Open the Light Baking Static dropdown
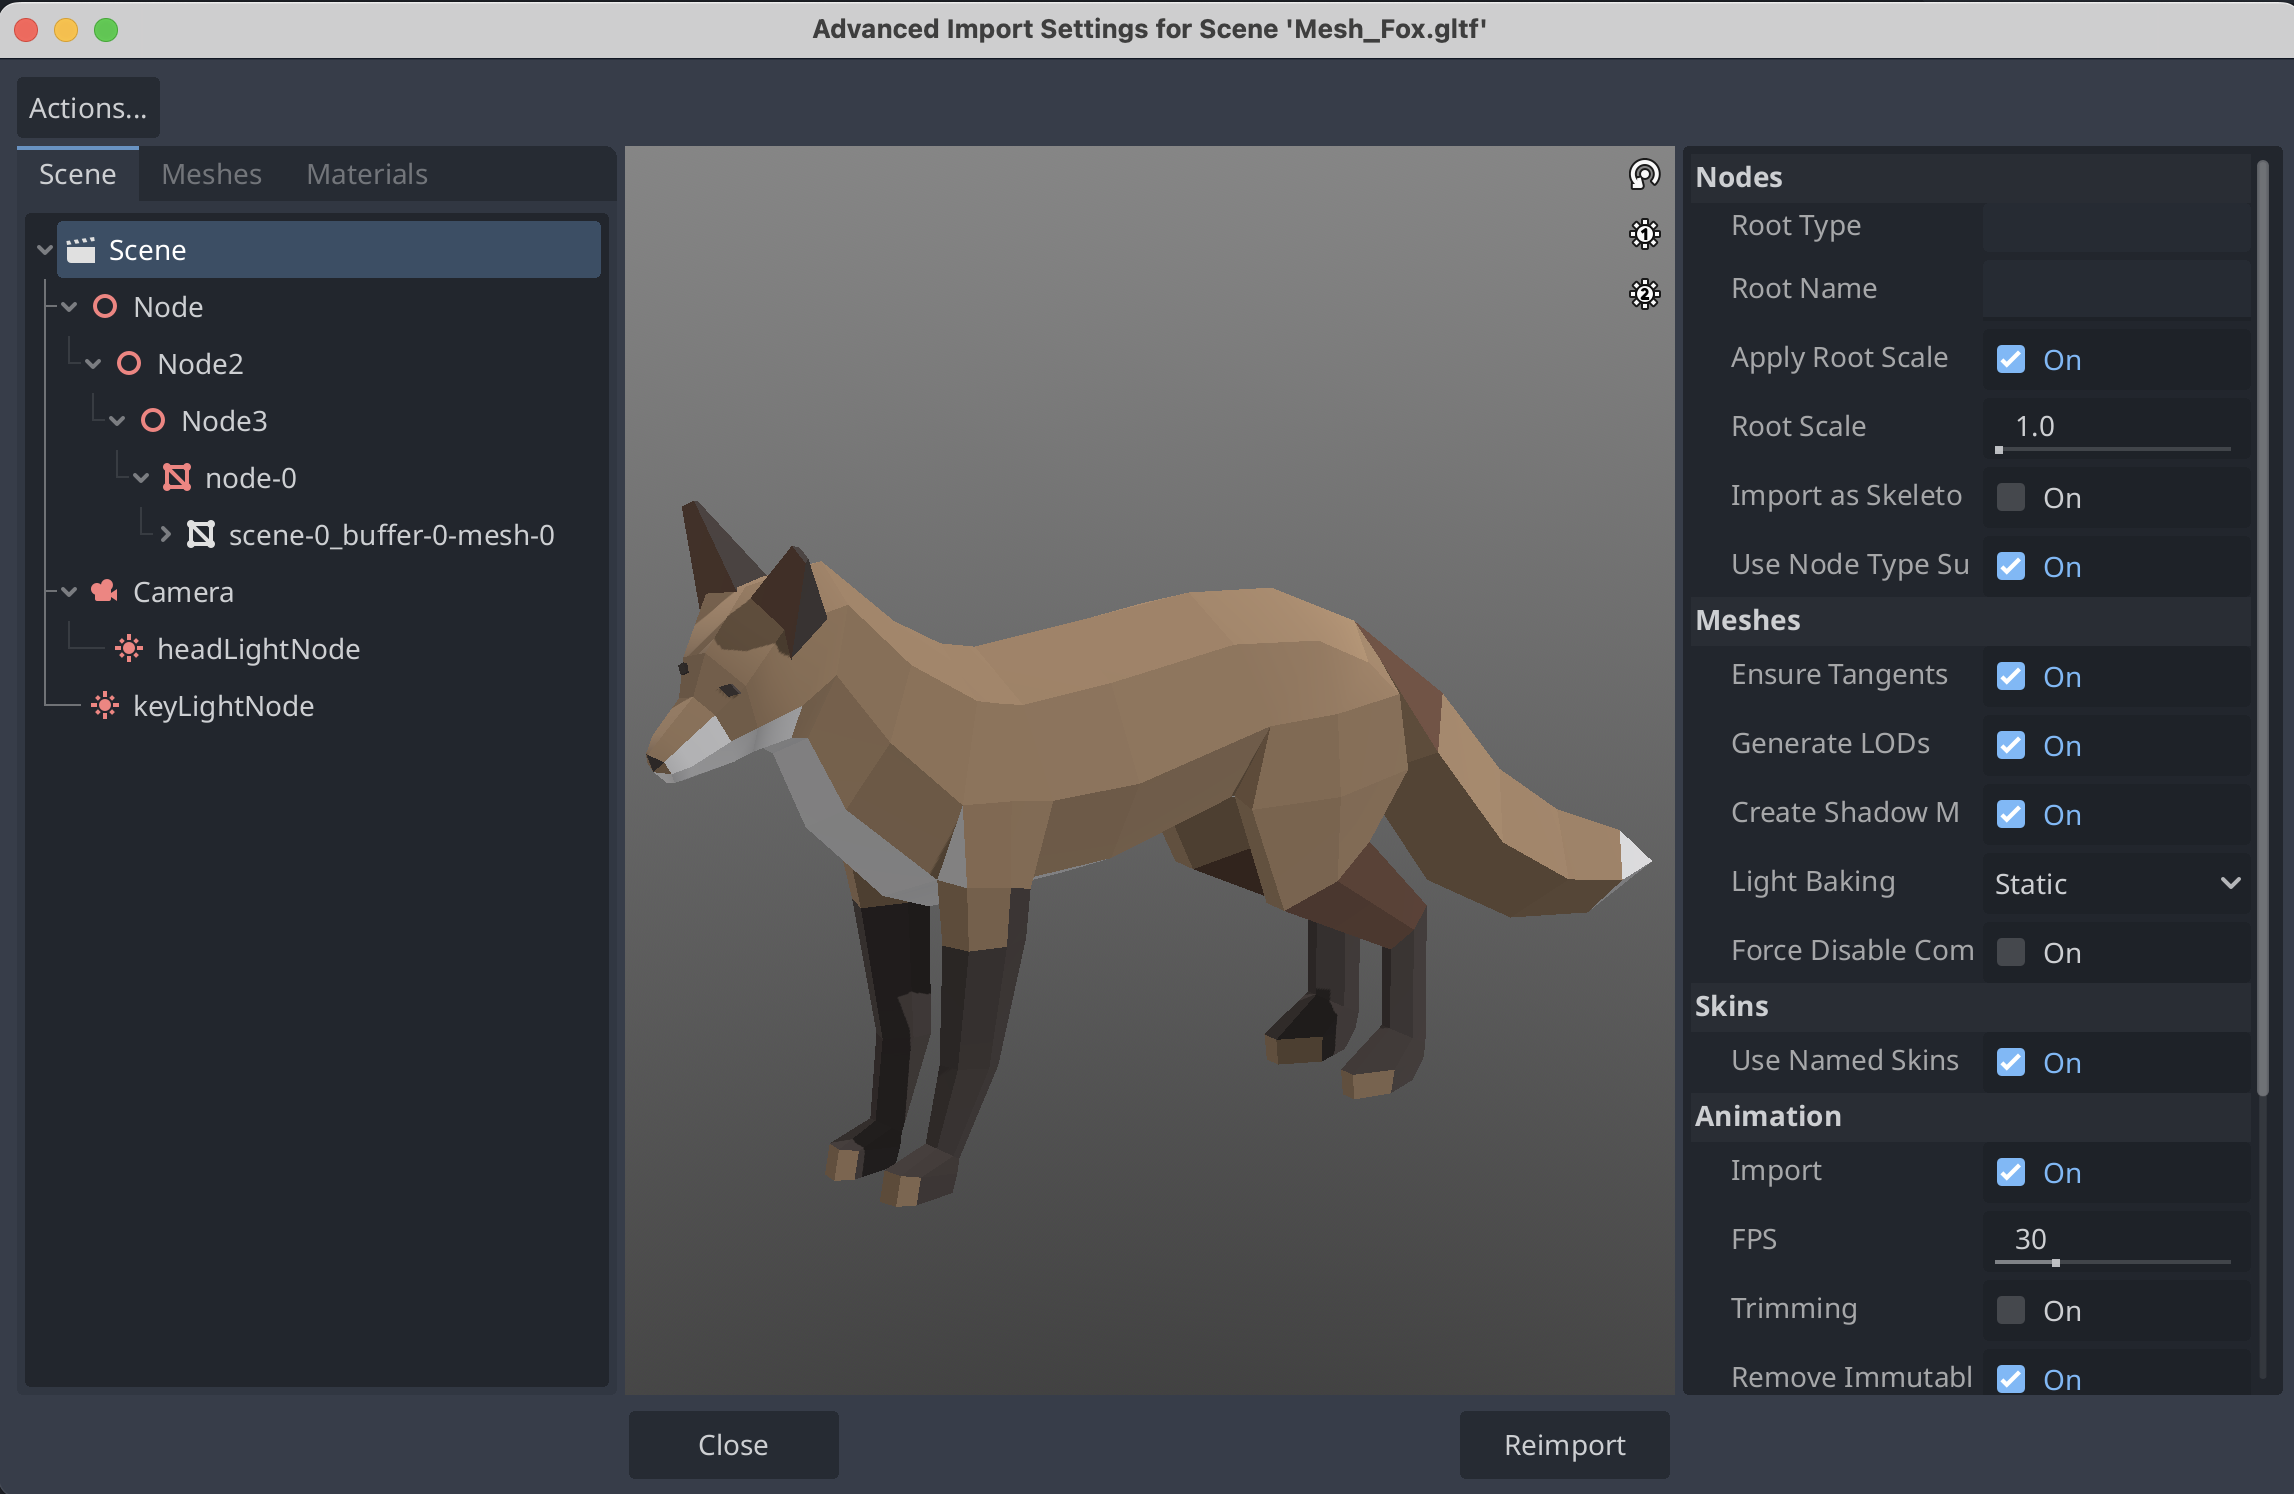Viewport: 2294px width, 1494px height. pos(2115,884)
